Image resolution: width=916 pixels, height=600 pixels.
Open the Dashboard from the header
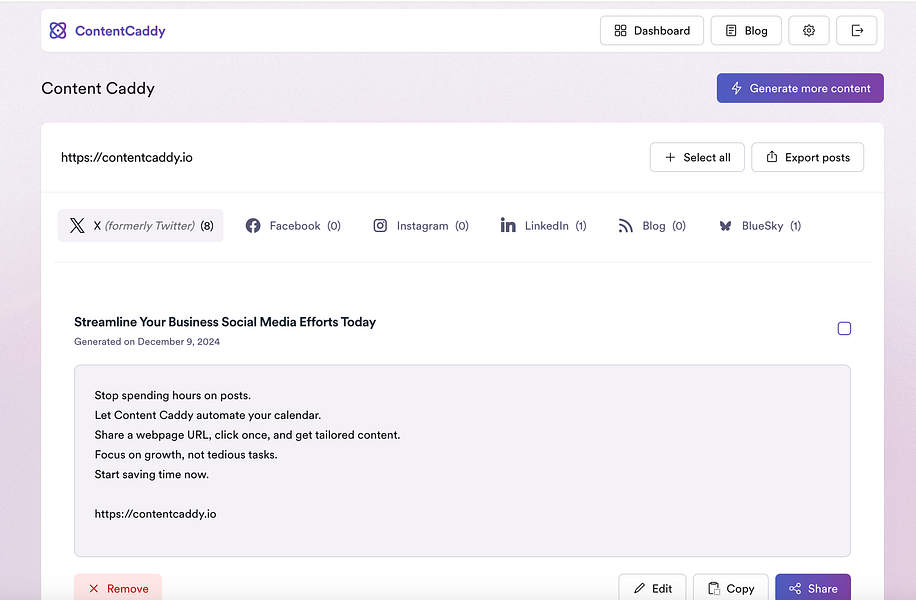coord(651,30)
